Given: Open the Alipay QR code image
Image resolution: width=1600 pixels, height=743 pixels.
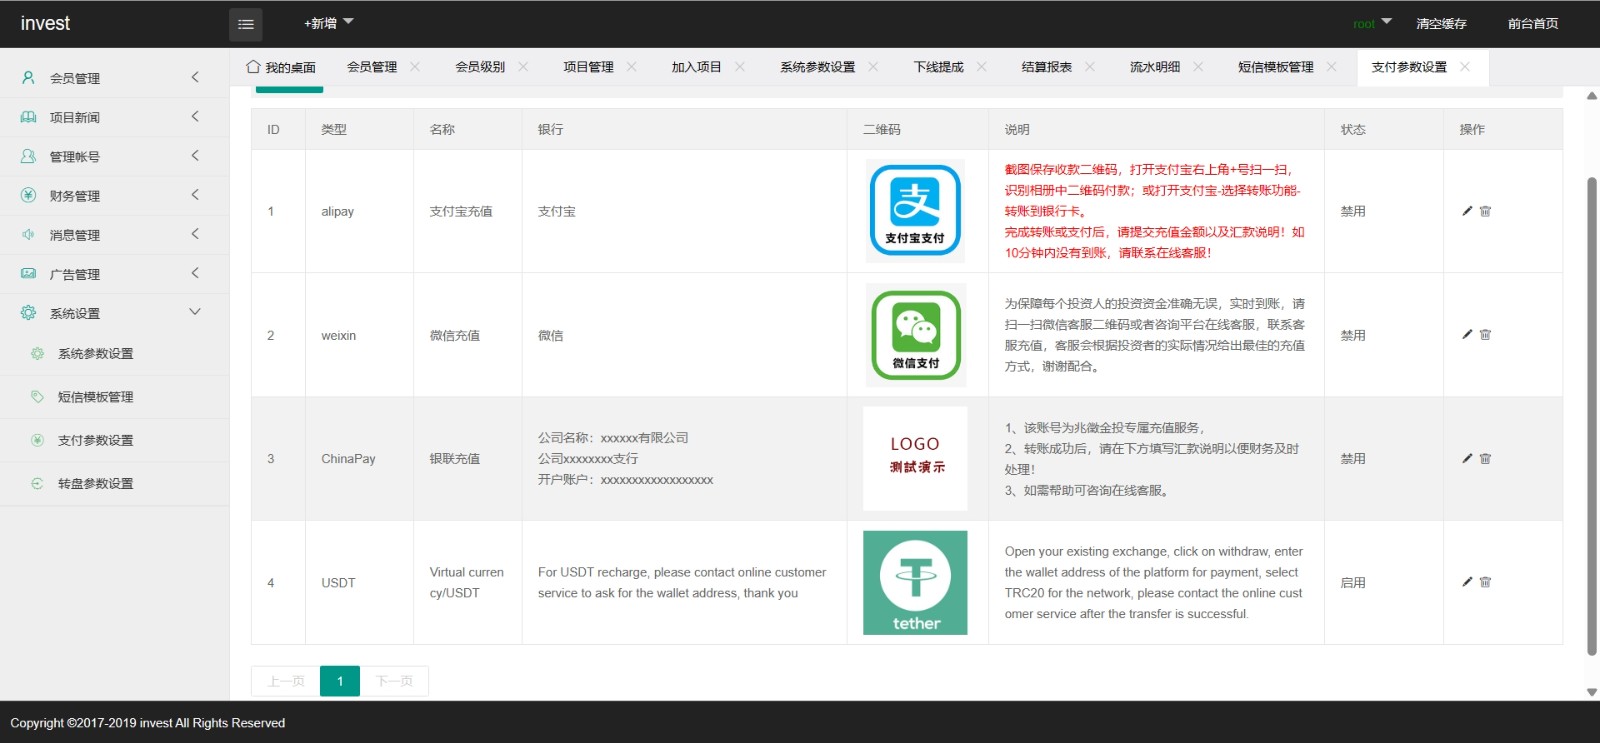Looking at the screenshot, I should point(915,211).
